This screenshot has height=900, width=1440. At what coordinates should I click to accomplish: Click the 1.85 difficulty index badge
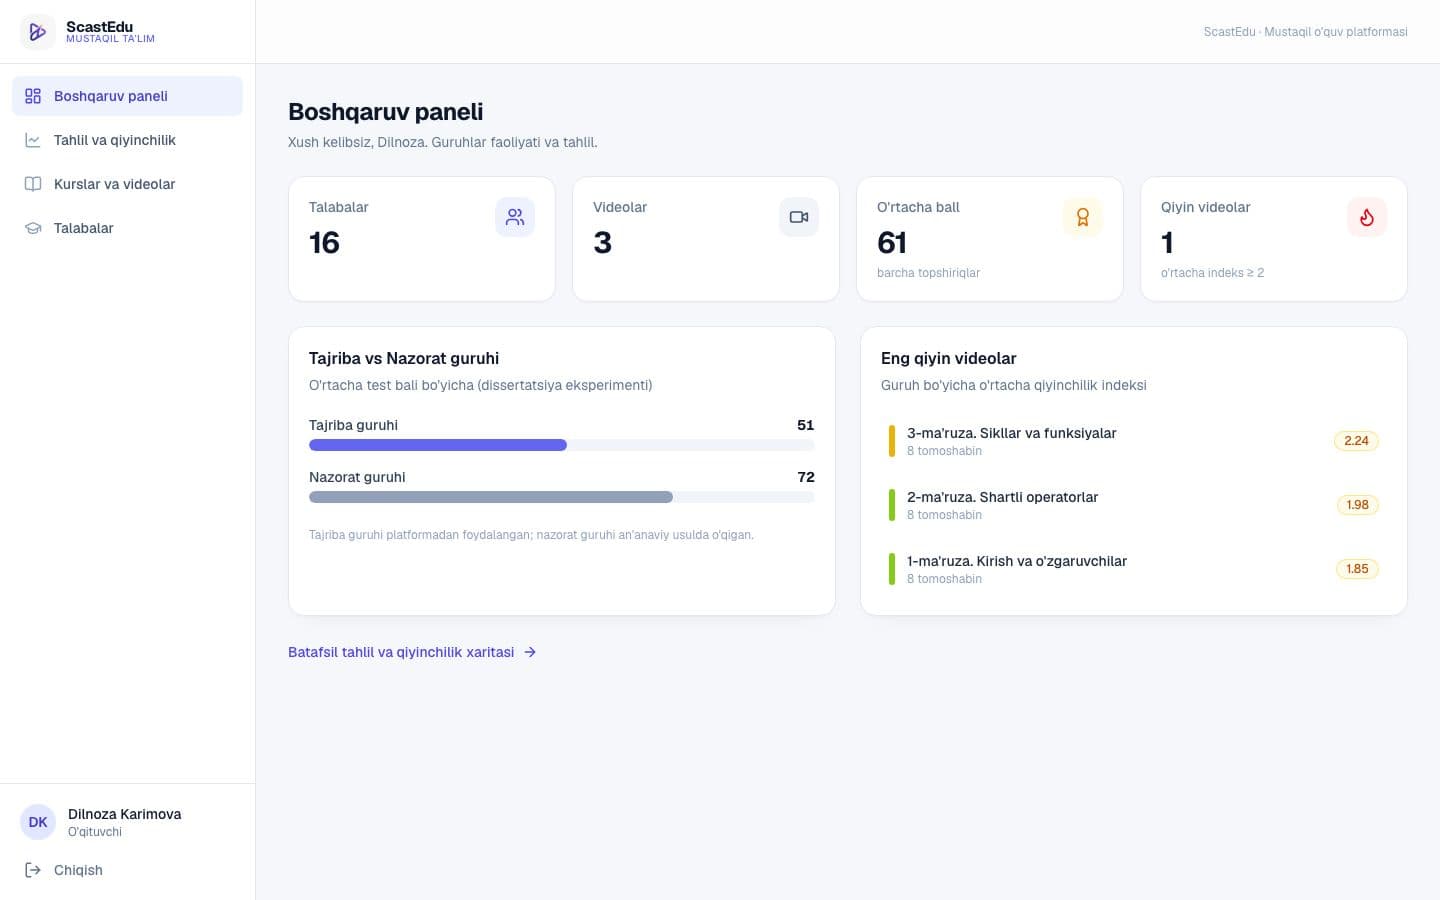(x=1357, y=569)
